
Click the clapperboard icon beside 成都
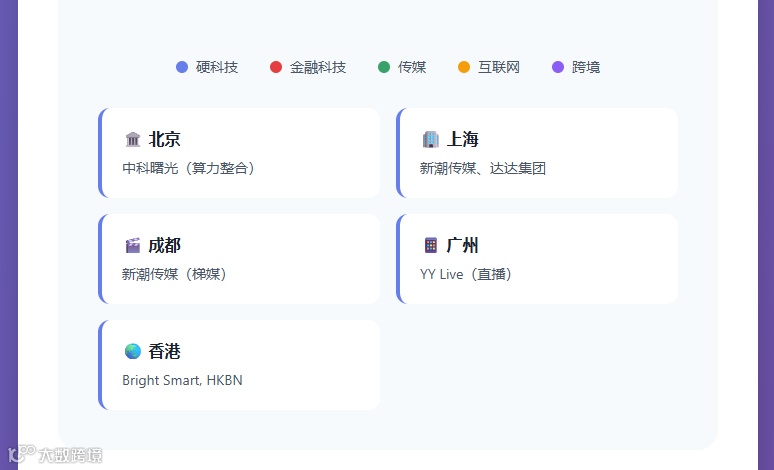[x=133, y=245]
